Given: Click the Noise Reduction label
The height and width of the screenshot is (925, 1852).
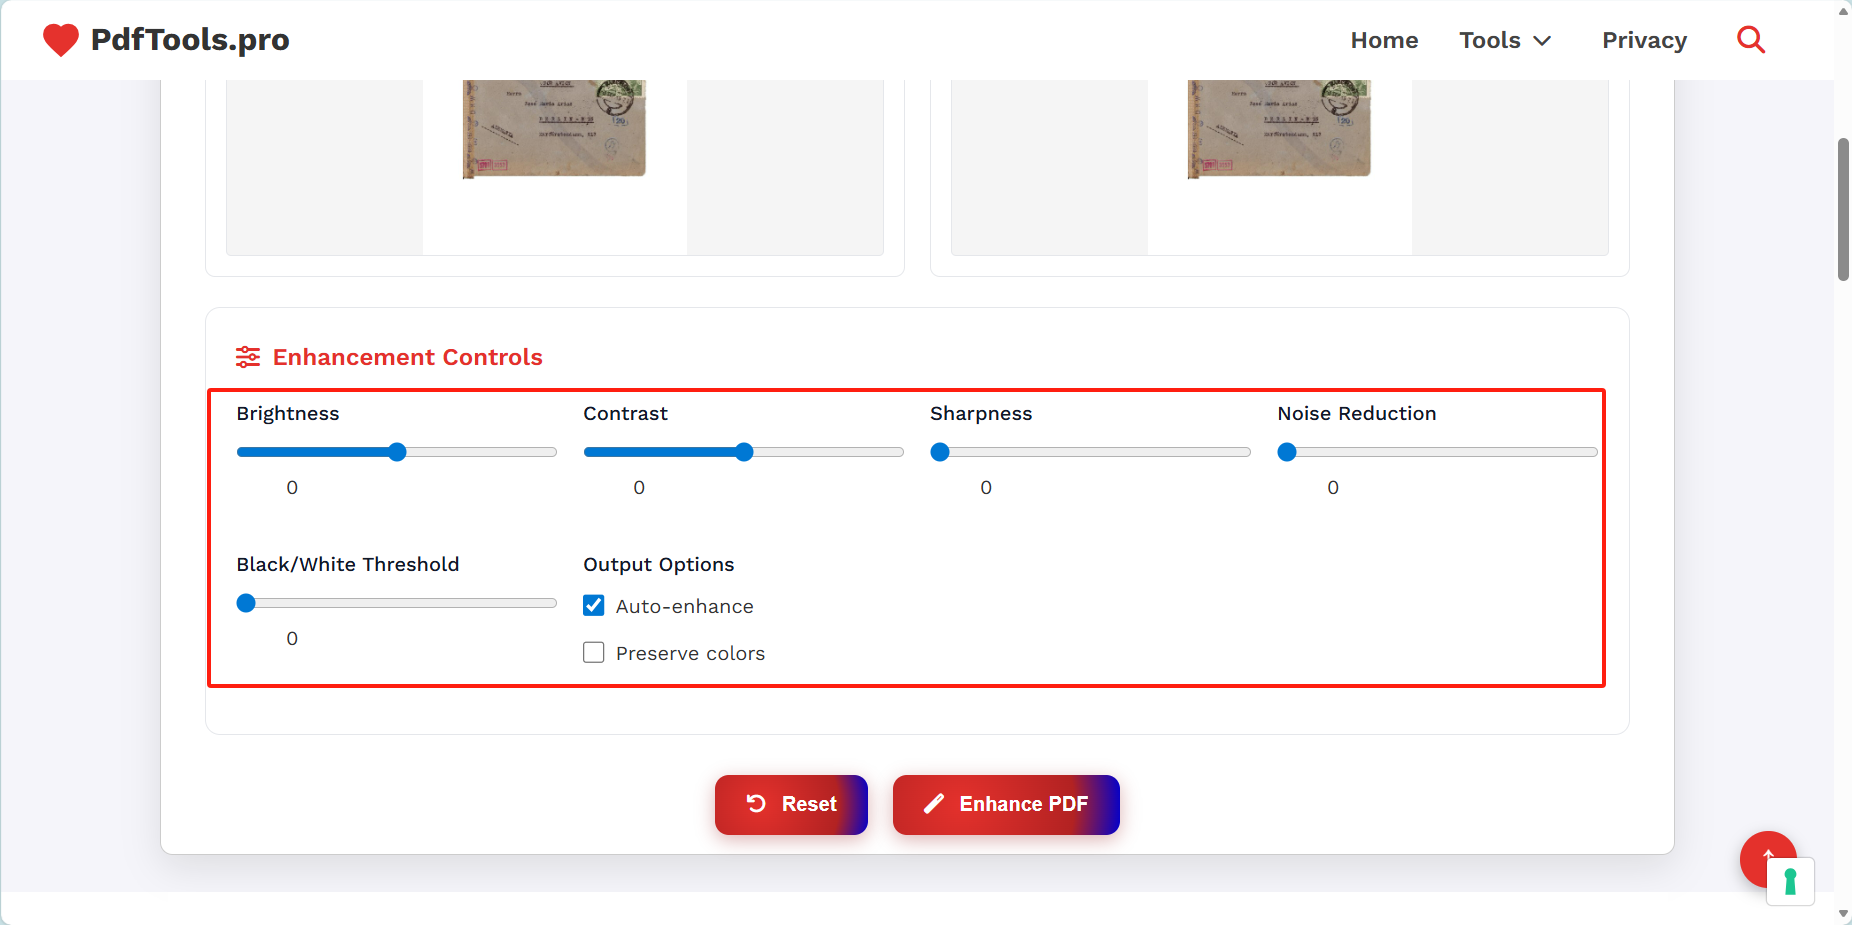Looking at the screenshot, I should pos(1357,414).
